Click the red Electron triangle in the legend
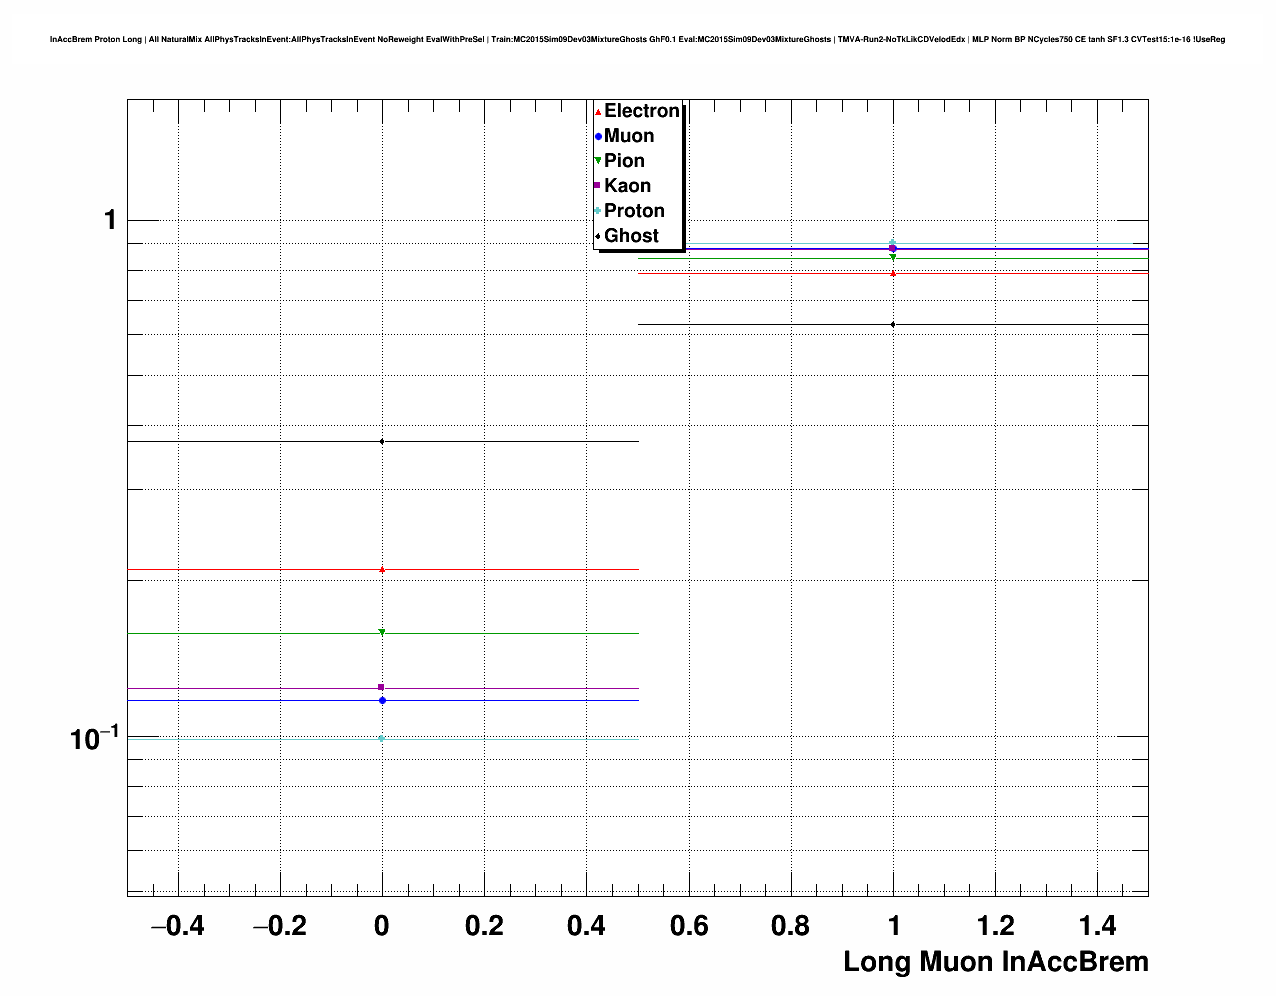 point(598,112)
